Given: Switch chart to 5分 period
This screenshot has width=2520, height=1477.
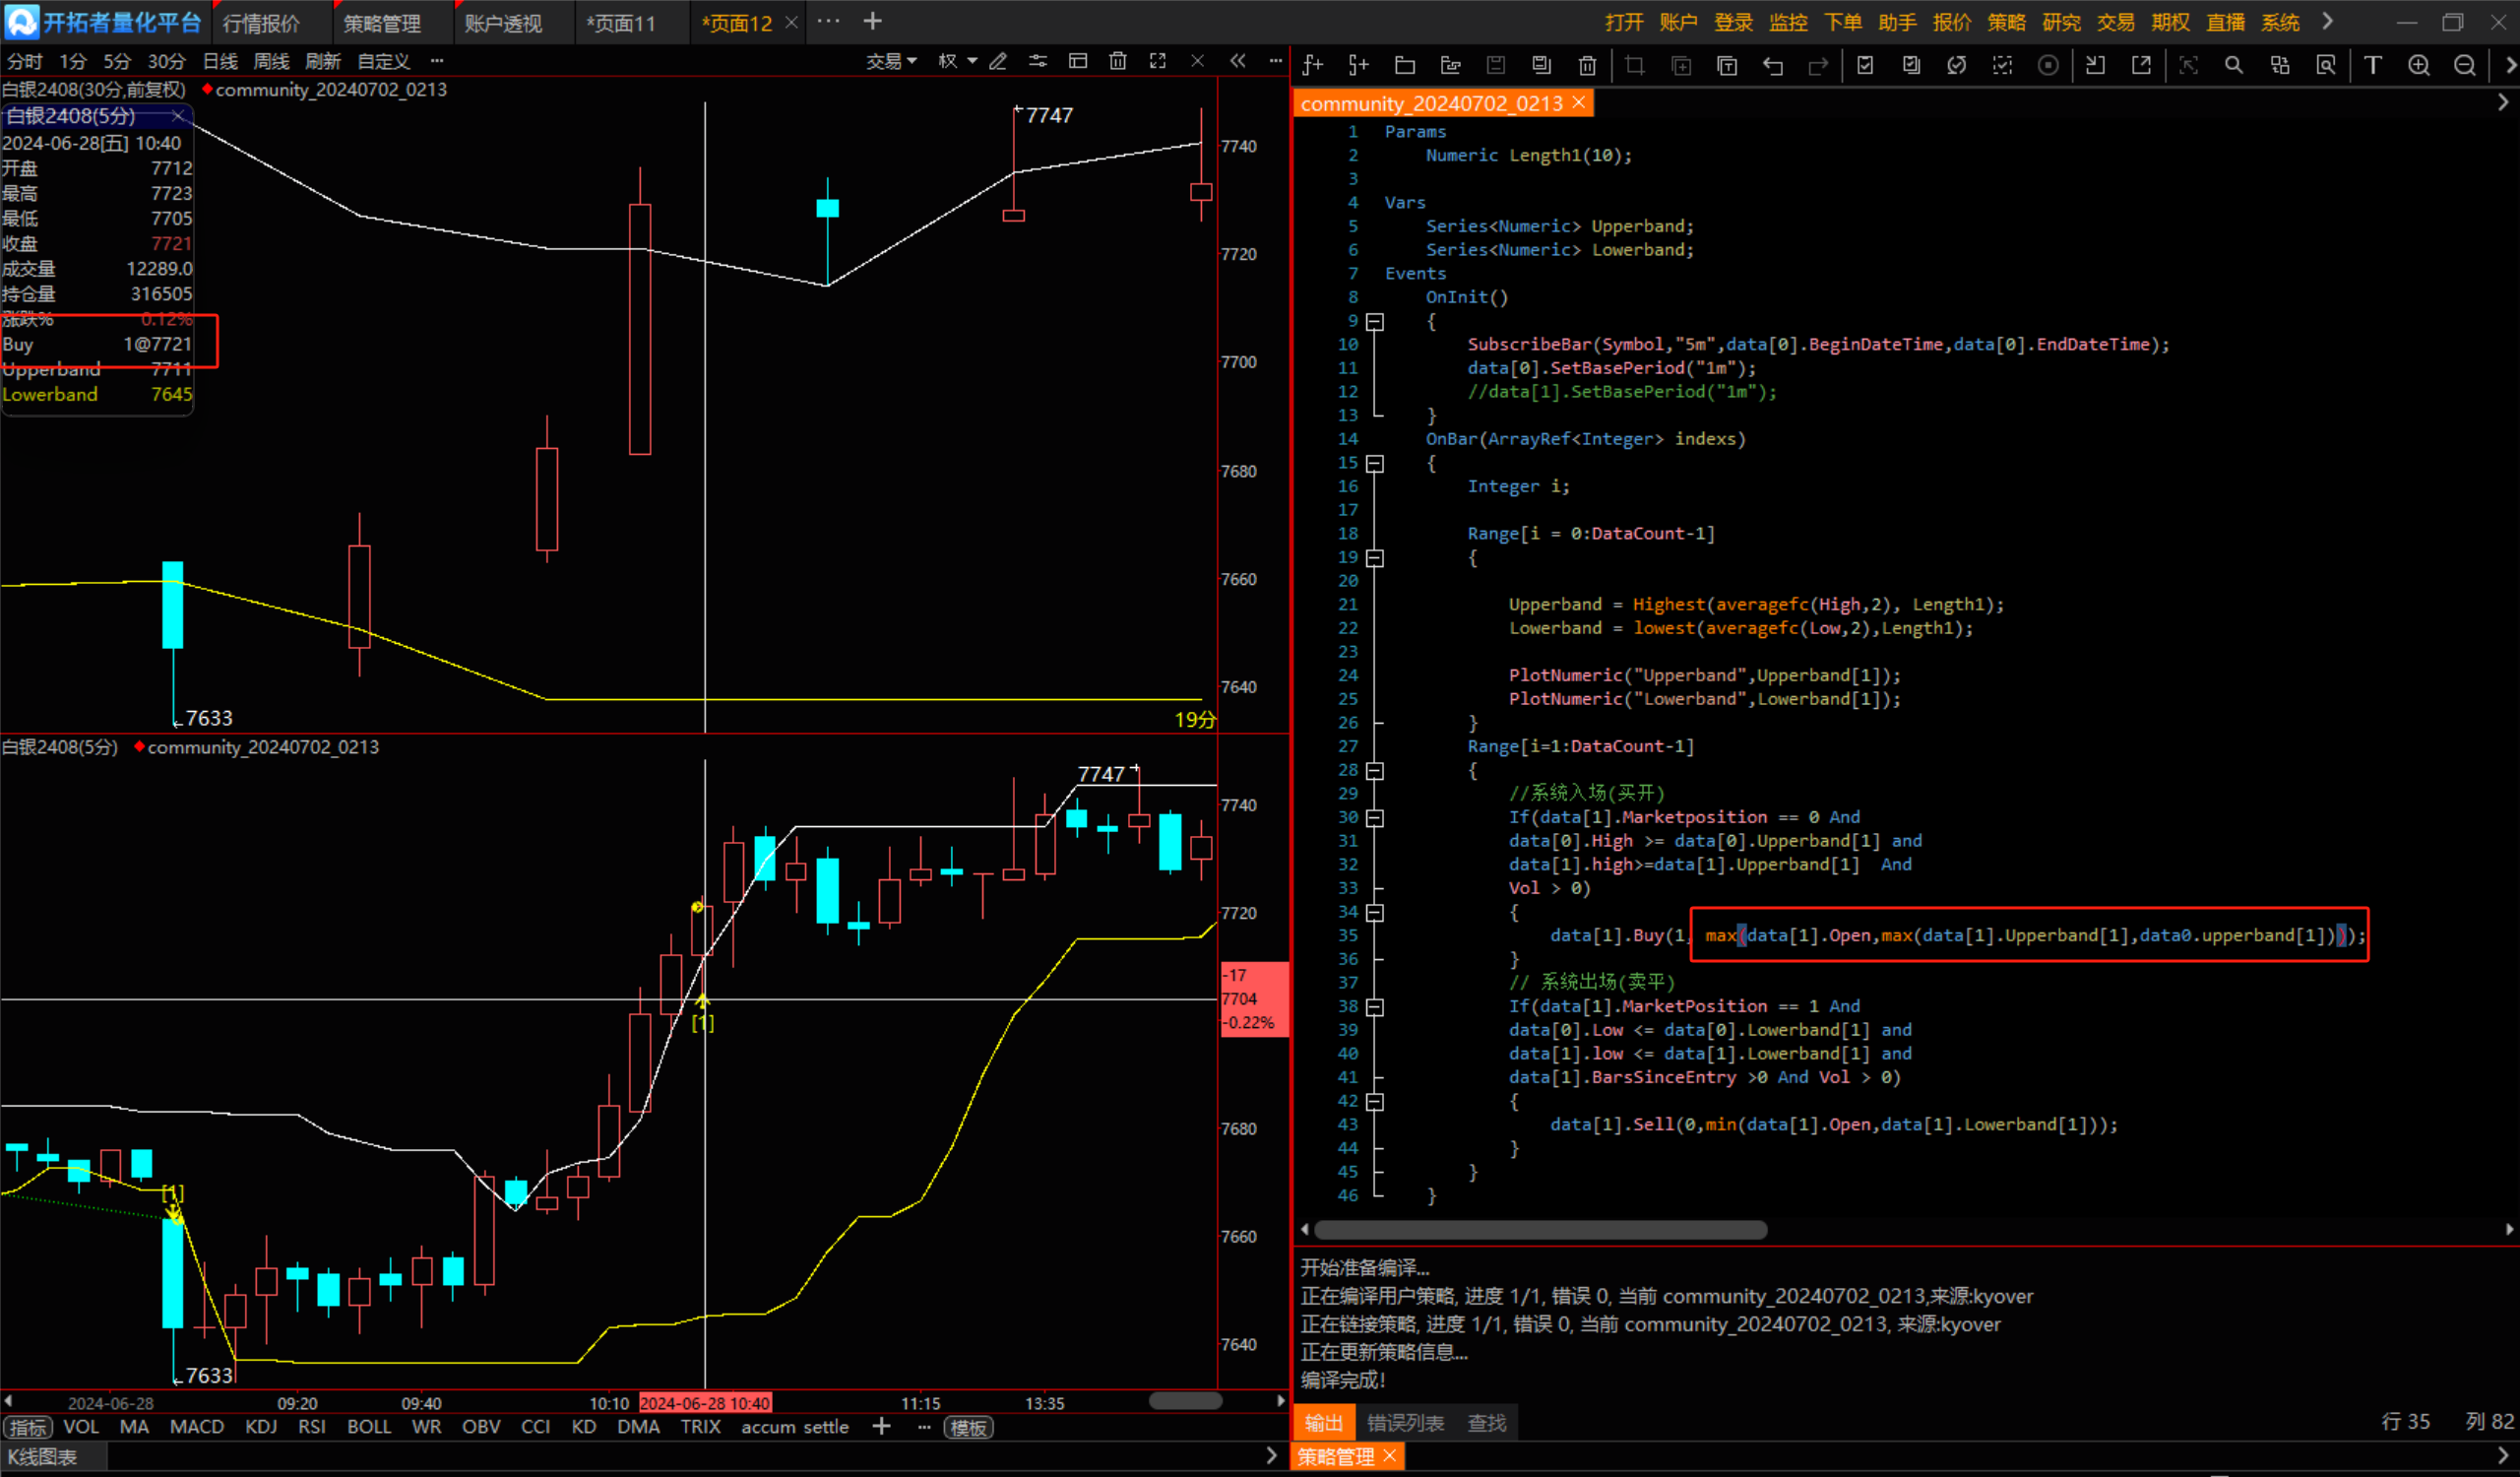Looking at the screenshot, I should (x=117, y=61).
